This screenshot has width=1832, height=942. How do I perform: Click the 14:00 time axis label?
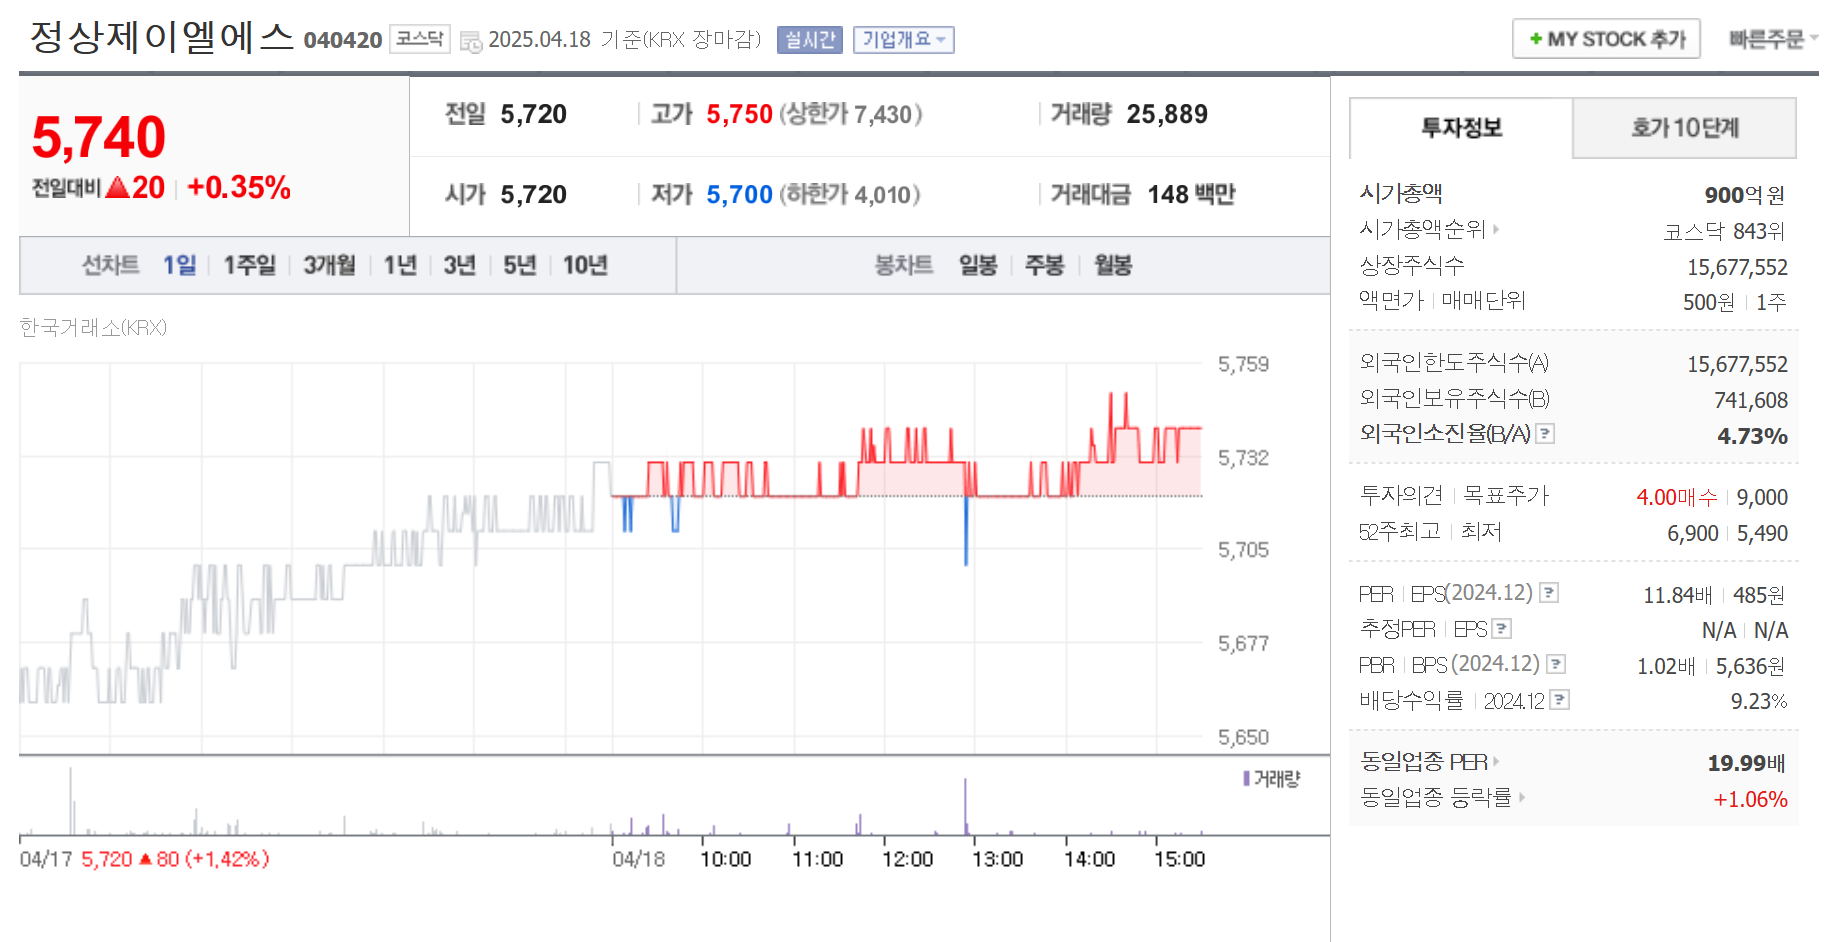pos(1089,859)
